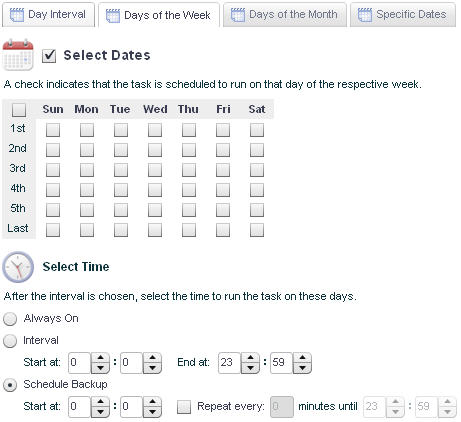Check the 1st Sunday checkbox
Viewport: 461px width, 422px height.
pos(53,130)
